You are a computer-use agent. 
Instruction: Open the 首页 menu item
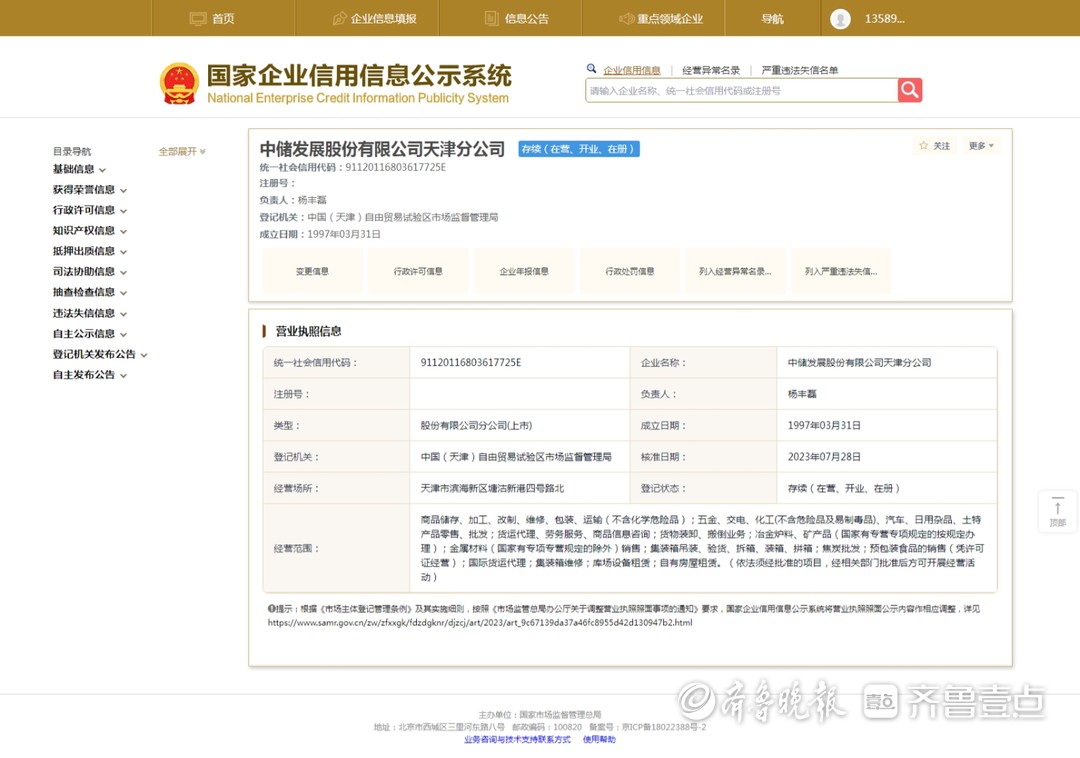[223, 19]
